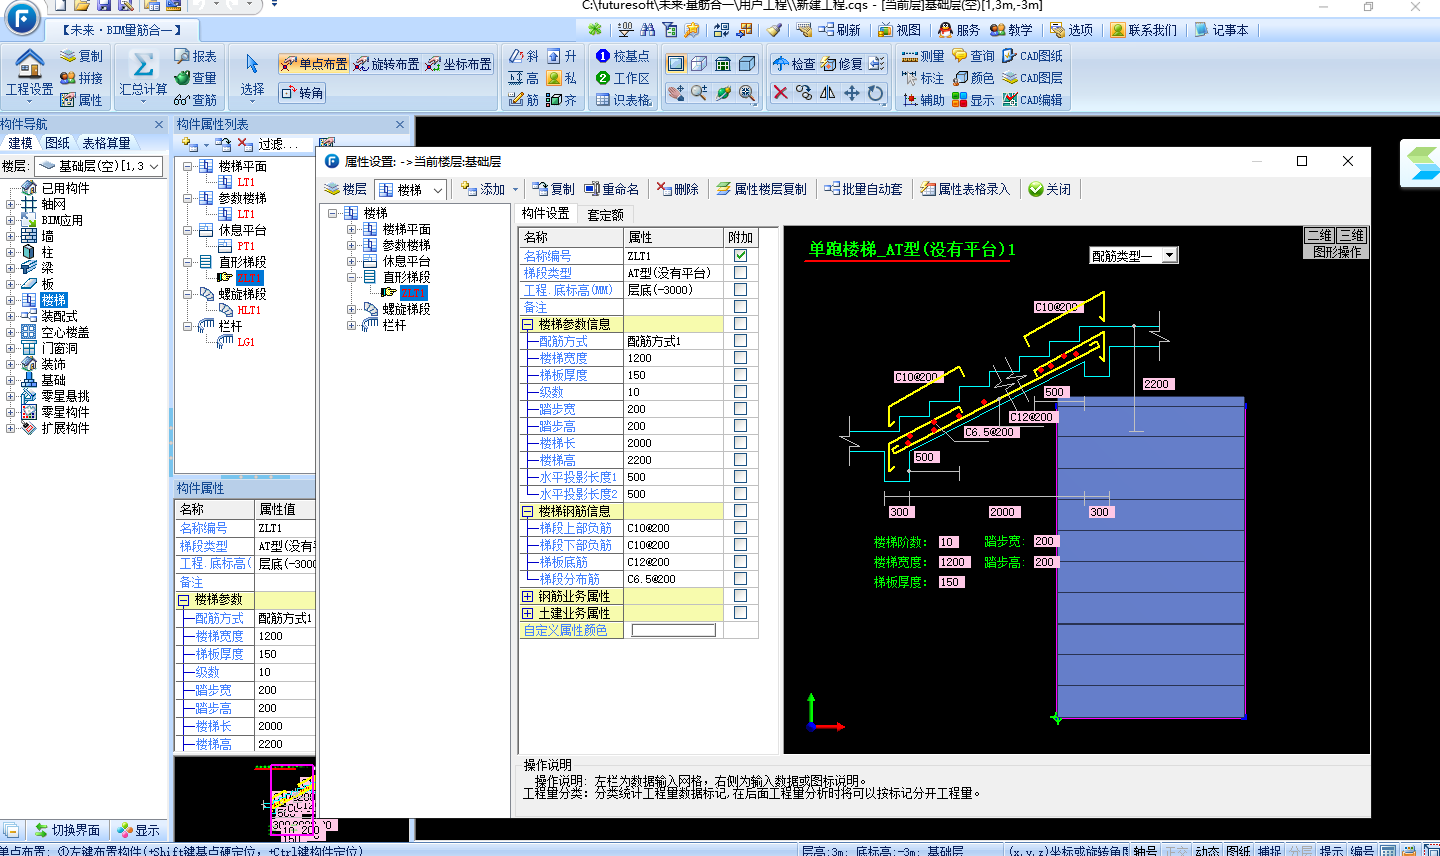1440x856 pixels.
Task: Click the 校基点 tool
Action: click(x=623, y=56)
